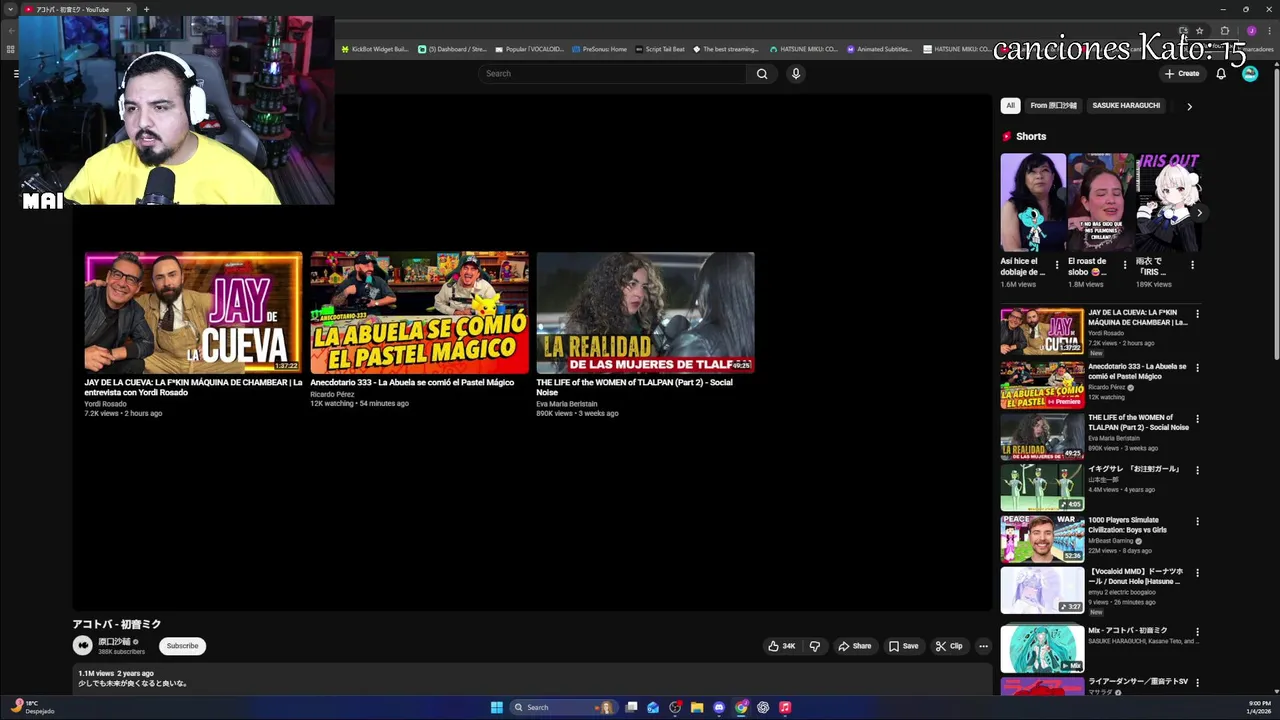1280x720 pixels.
Task: Open Yordi Rosado channel link under endscreen video
Action: (x=105, y=404)
